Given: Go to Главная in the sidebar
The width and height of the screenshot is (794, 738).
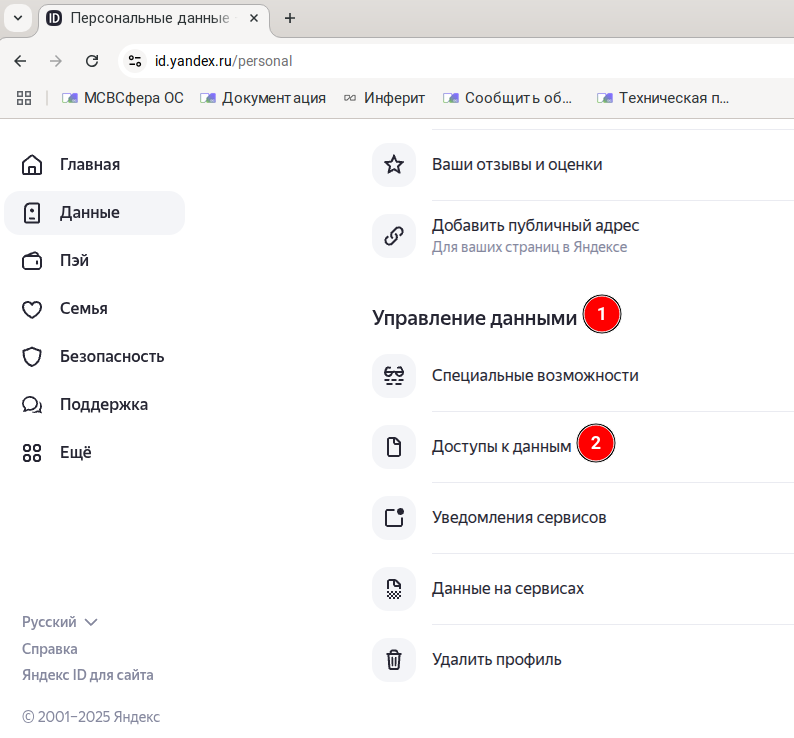Looking at the screenshot, I should 89,165.
